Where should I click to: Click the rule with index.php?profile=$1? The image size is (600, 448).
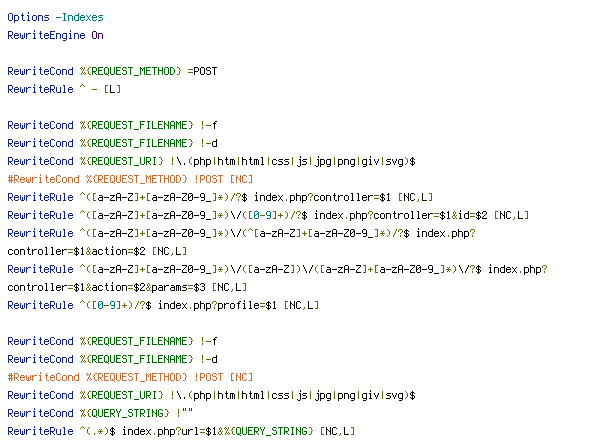pos(163,305)
